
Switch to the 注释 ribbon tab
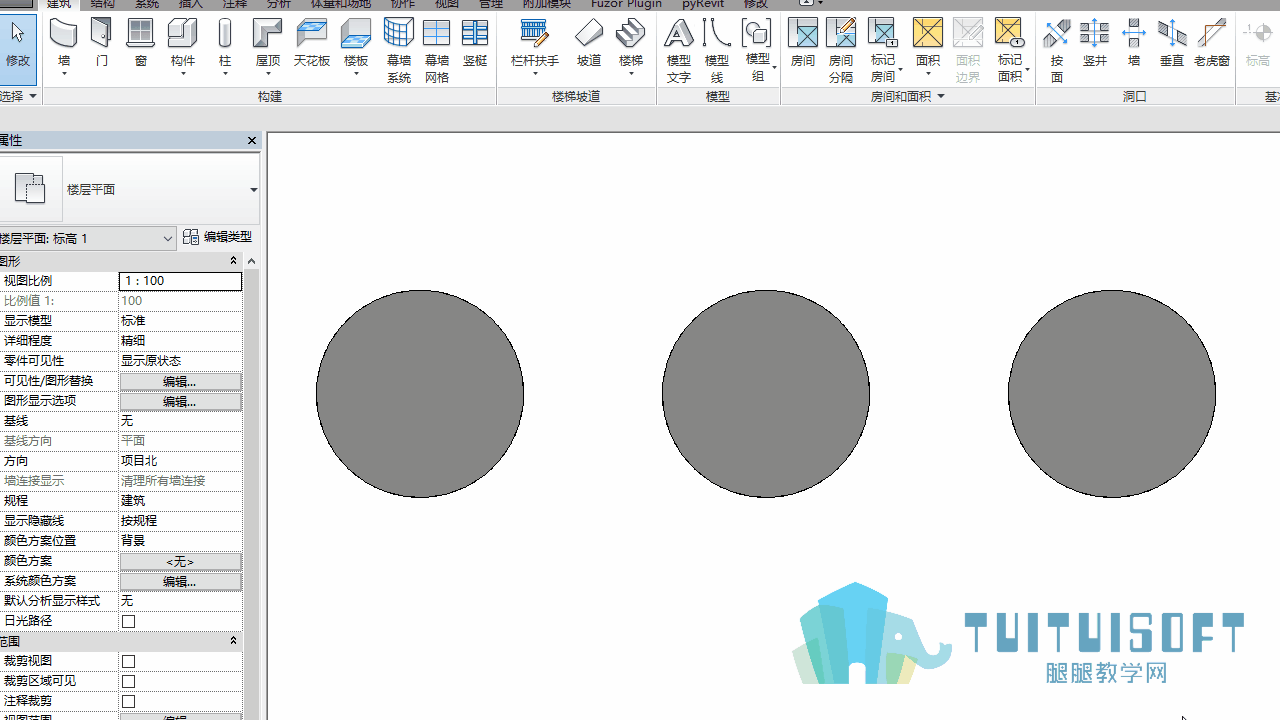coord(235,4)
